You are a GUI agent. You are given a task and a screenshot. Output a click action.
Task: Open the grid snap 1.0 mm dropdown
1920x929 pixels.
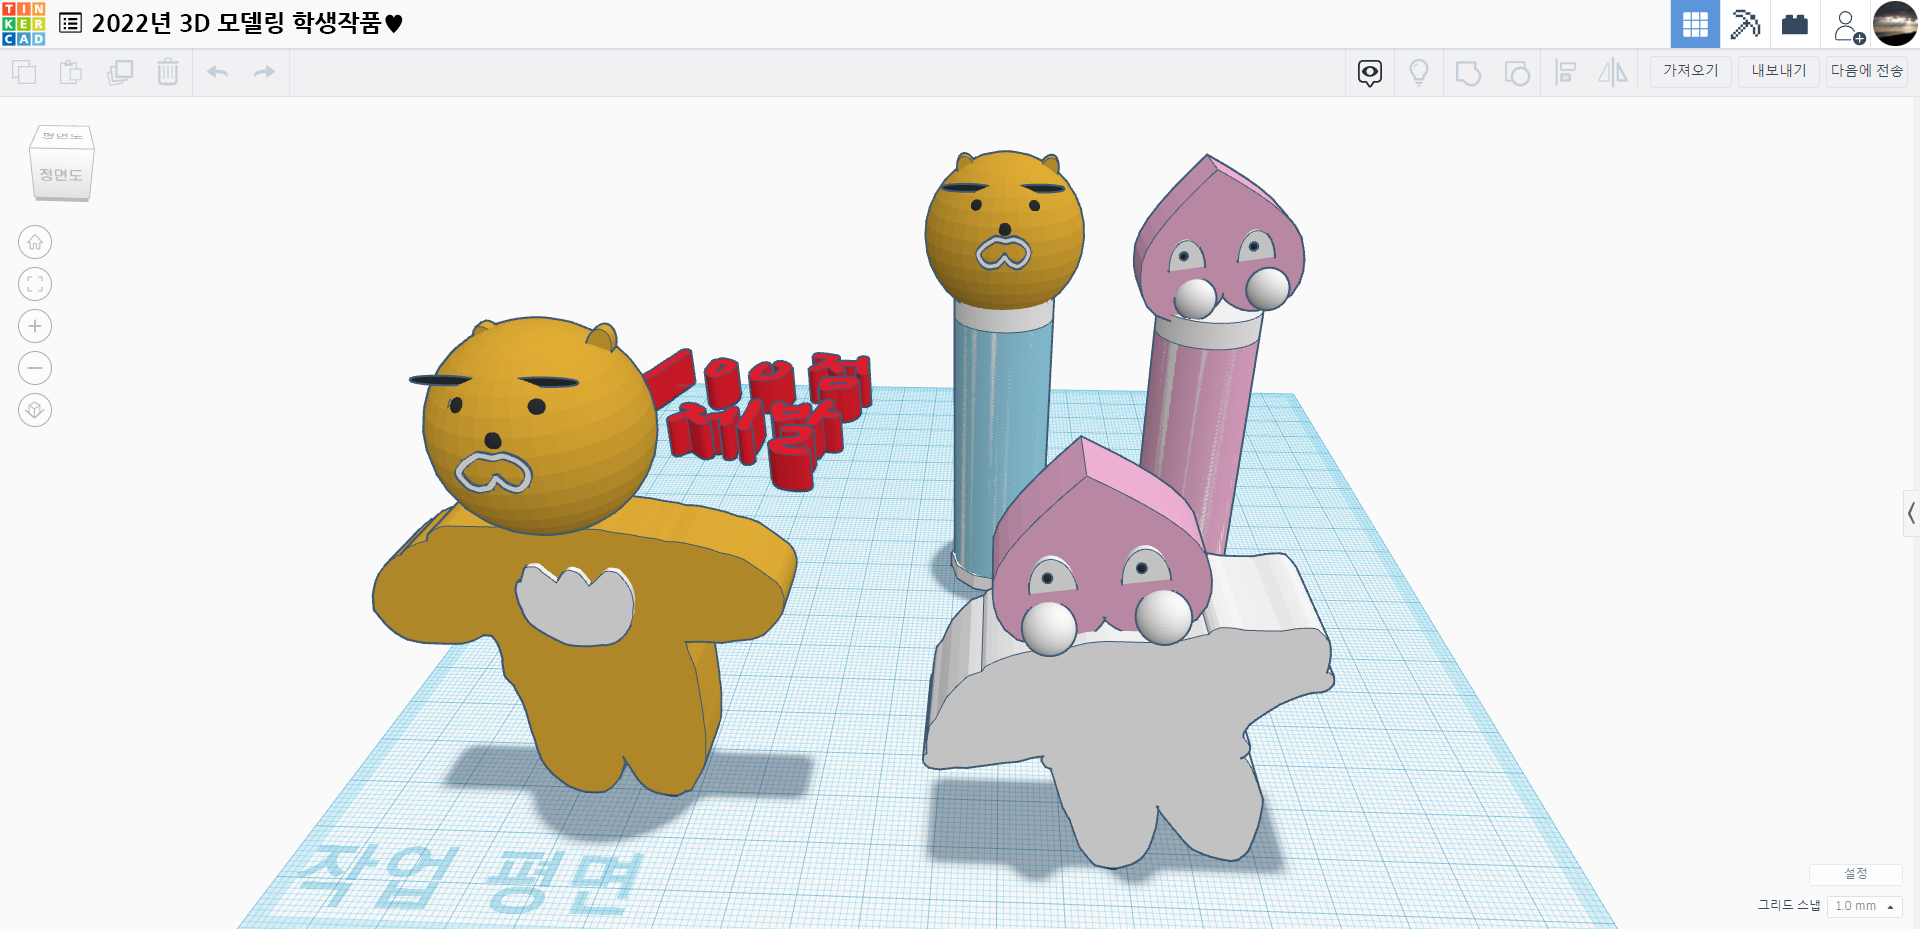(1864, 906)
